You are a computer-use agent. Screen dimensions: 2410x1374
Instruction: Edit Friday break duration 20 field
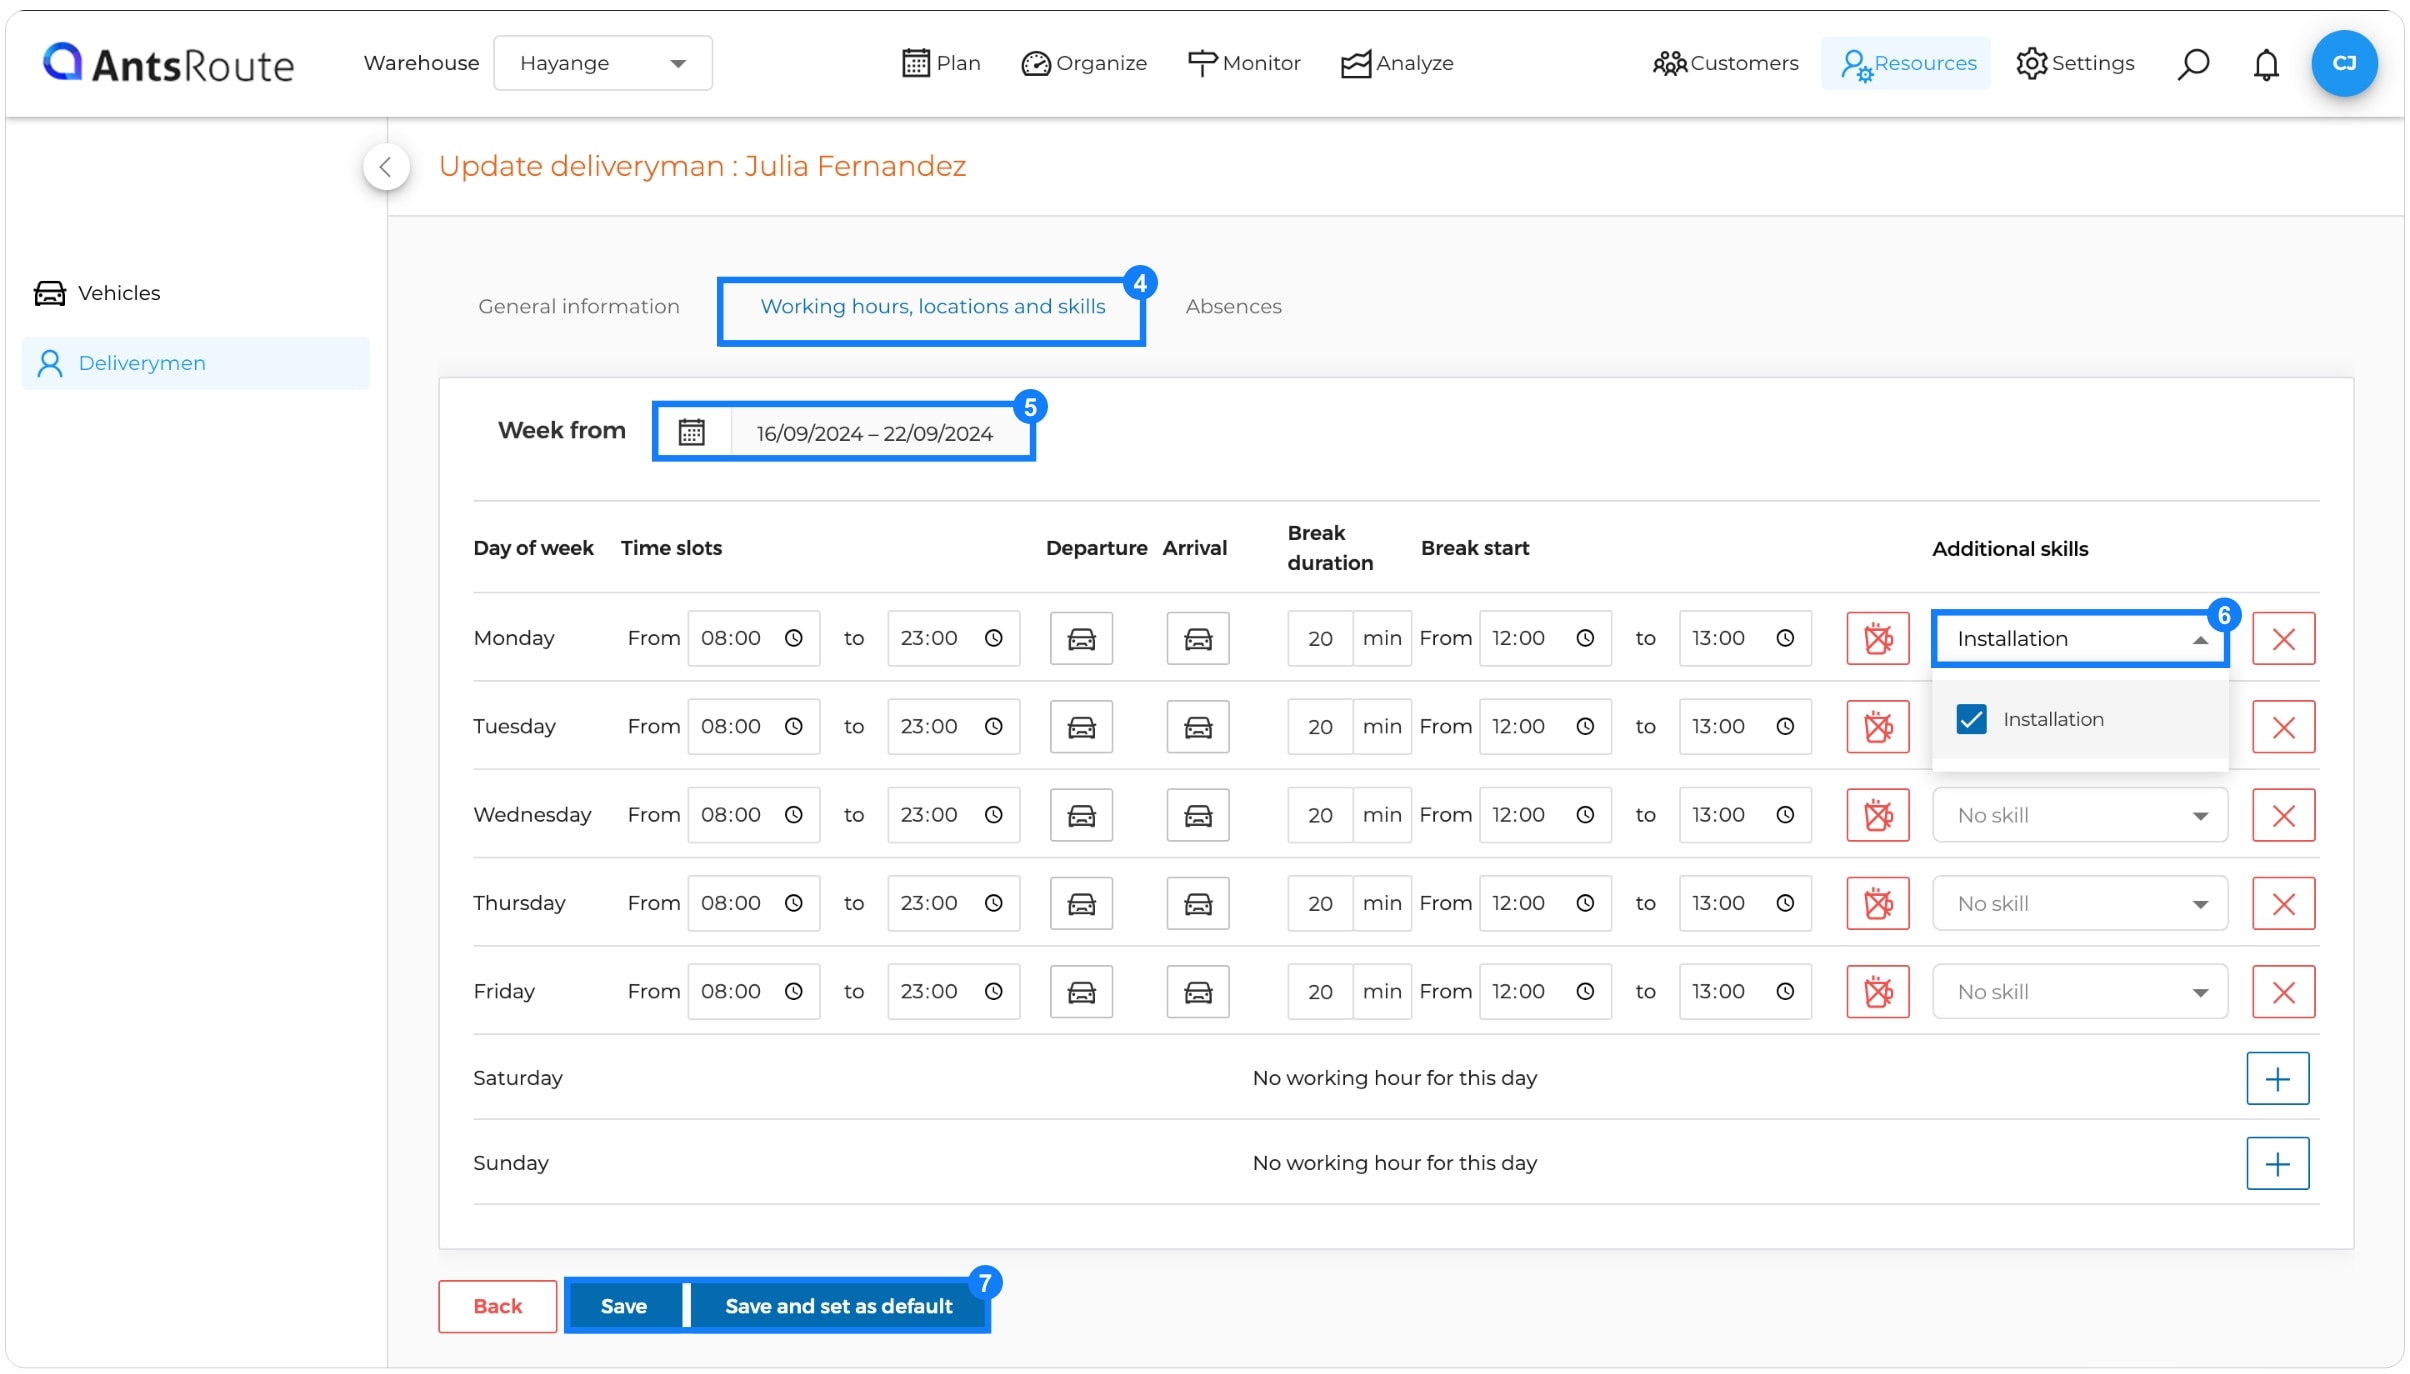pos(1320,991)
